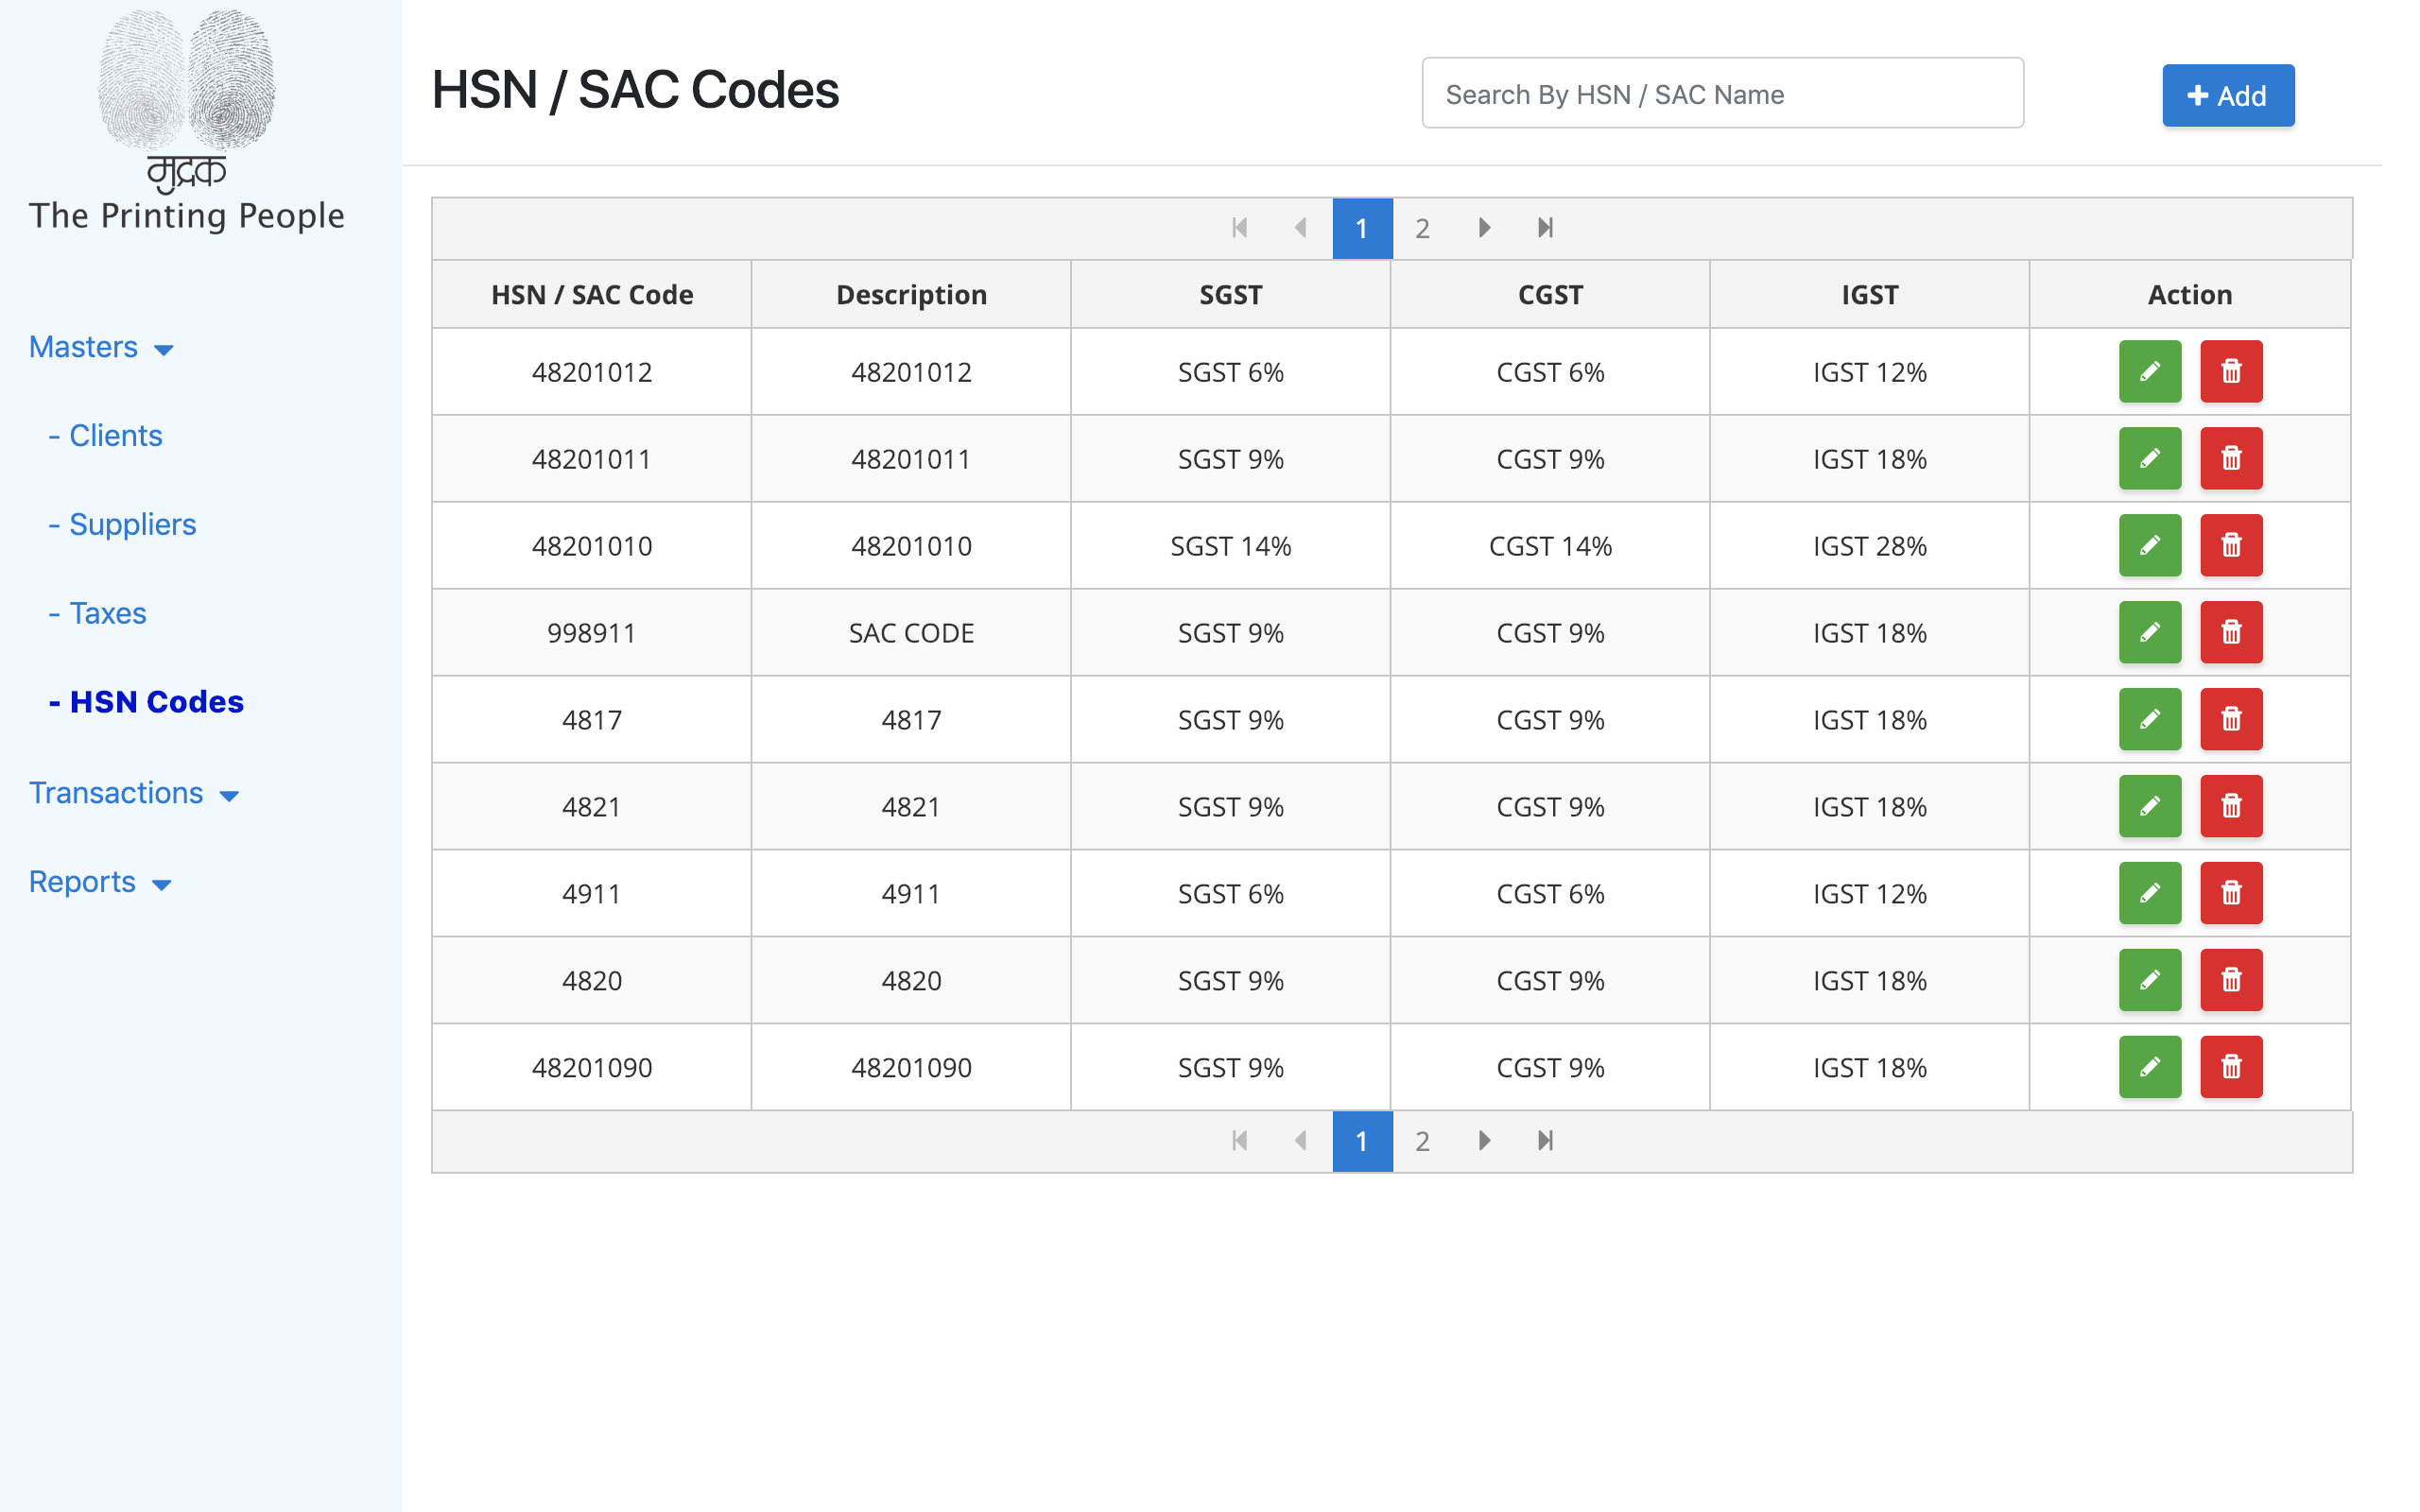The width and height of the screenshot is (2420, 1512).
Task: Delete the 48201090 HSN code row
Action: coord(2231,1067)
